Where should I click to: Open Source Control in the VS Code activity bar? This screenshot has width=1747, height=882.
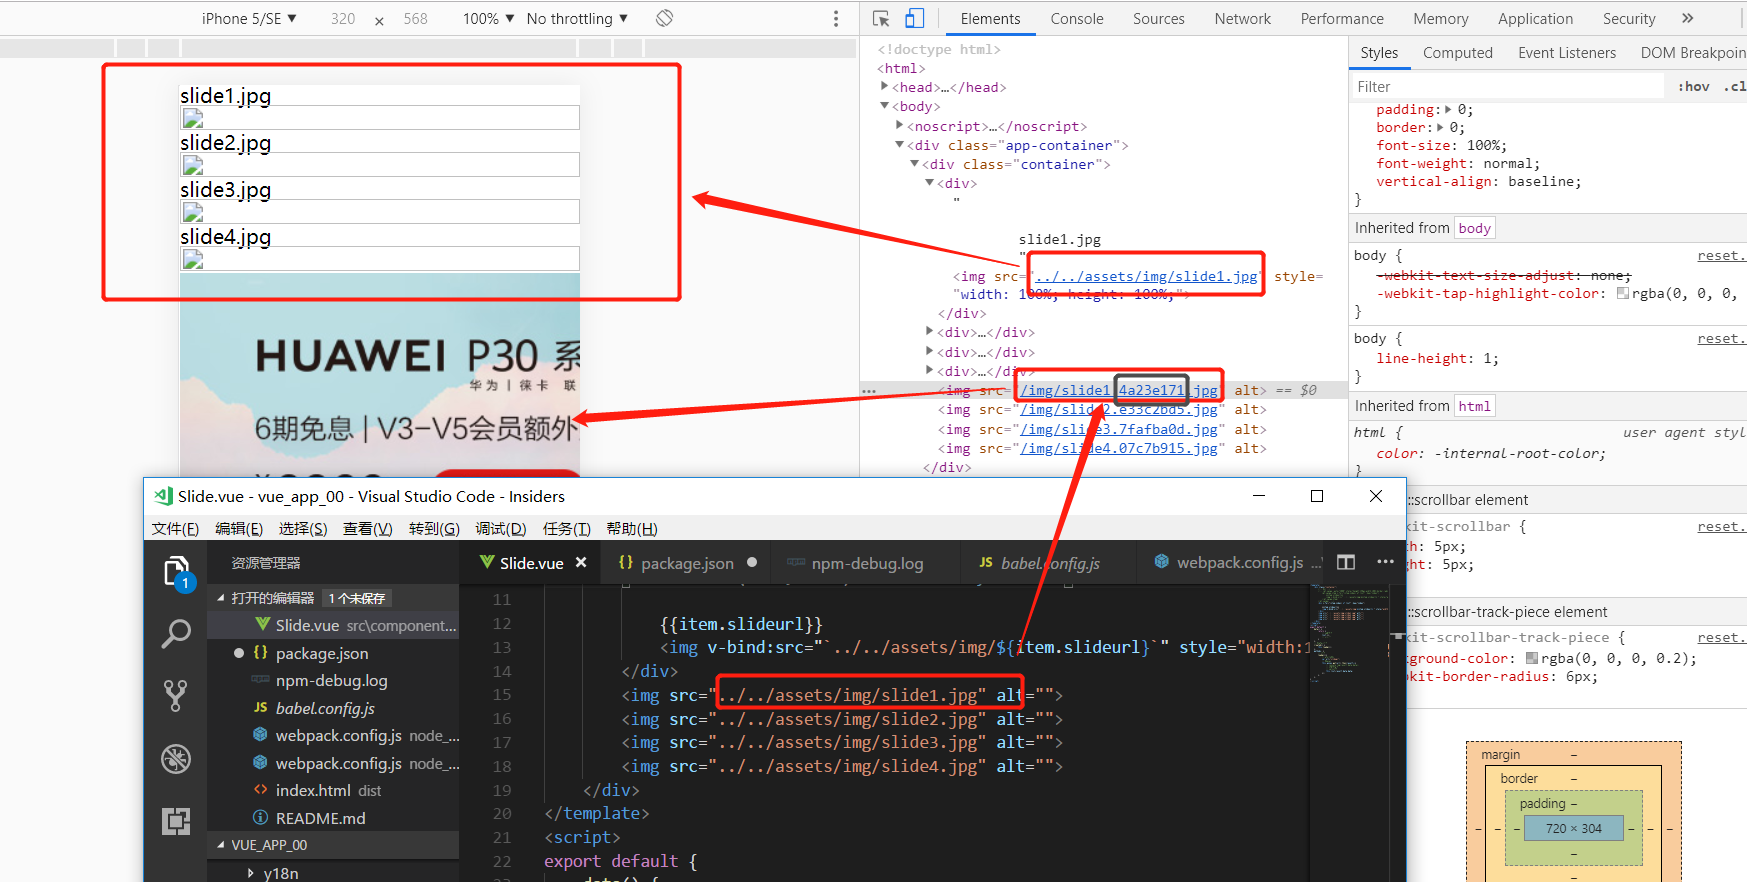(176, 695)
